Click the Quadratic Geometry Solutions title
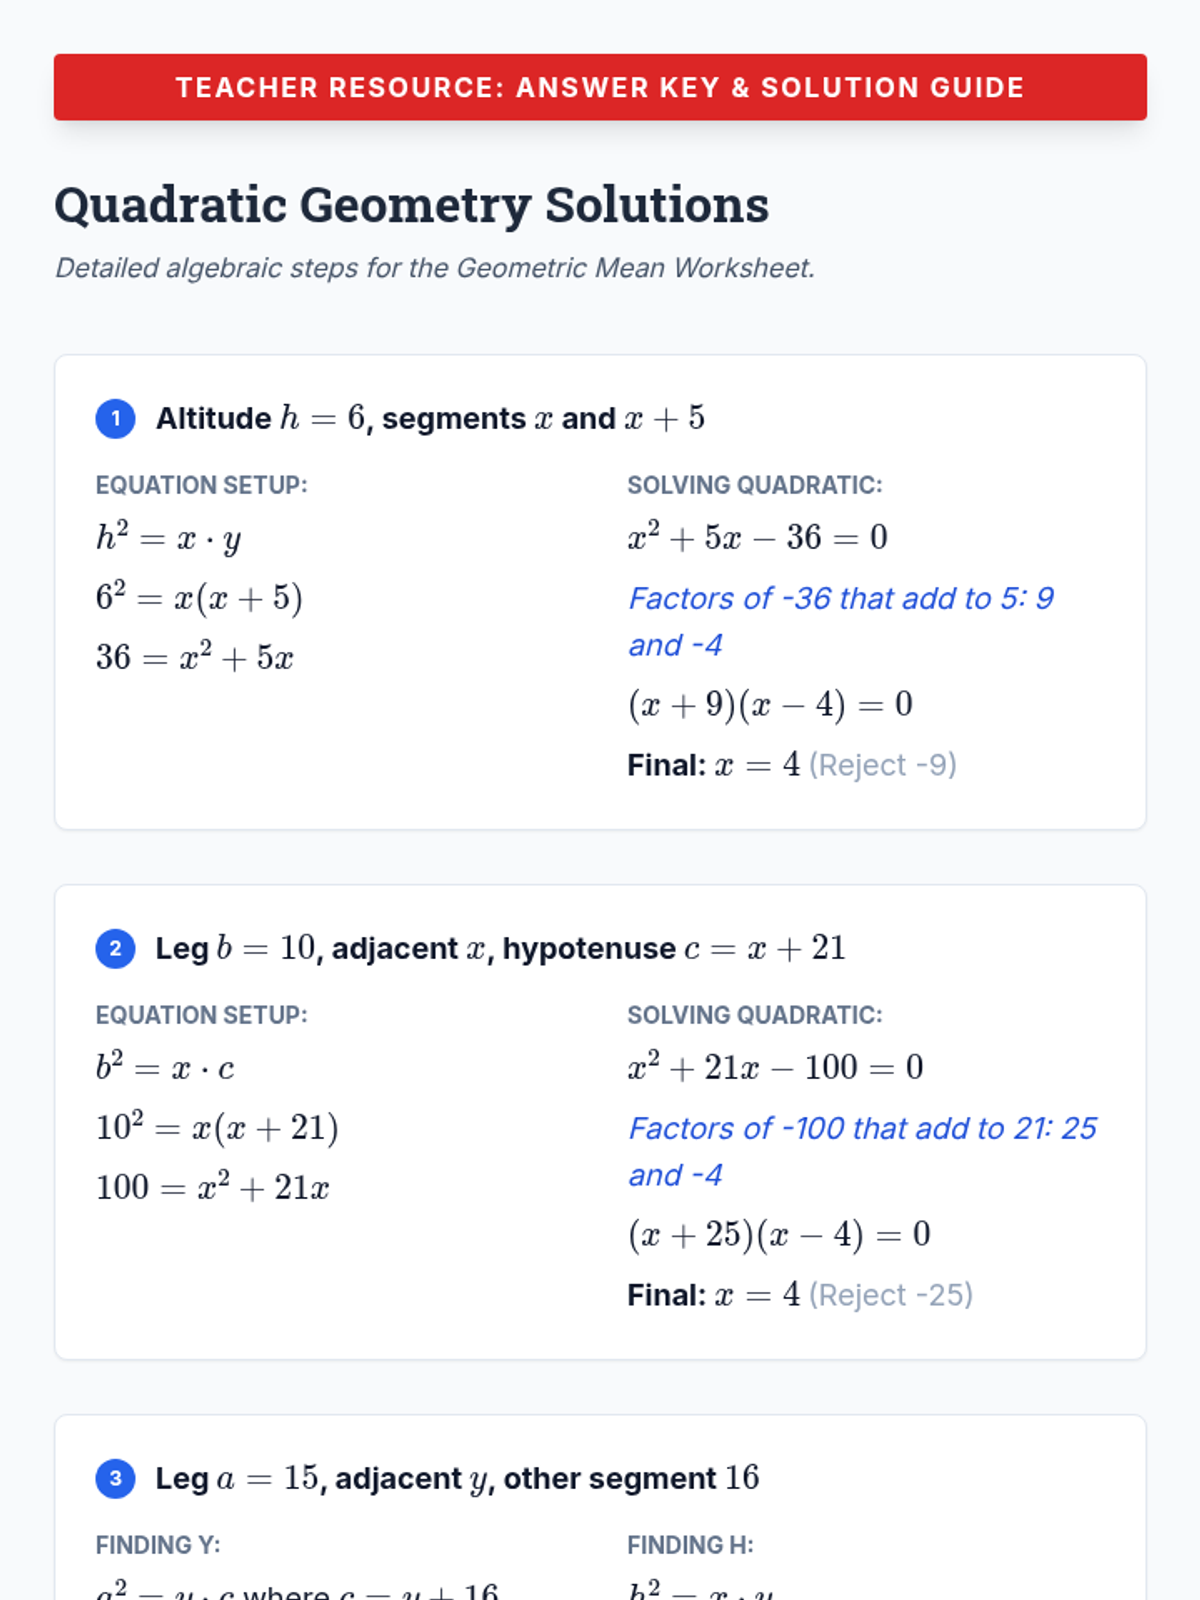This screenshot has height=1600, width=1200. click(411, 205)
